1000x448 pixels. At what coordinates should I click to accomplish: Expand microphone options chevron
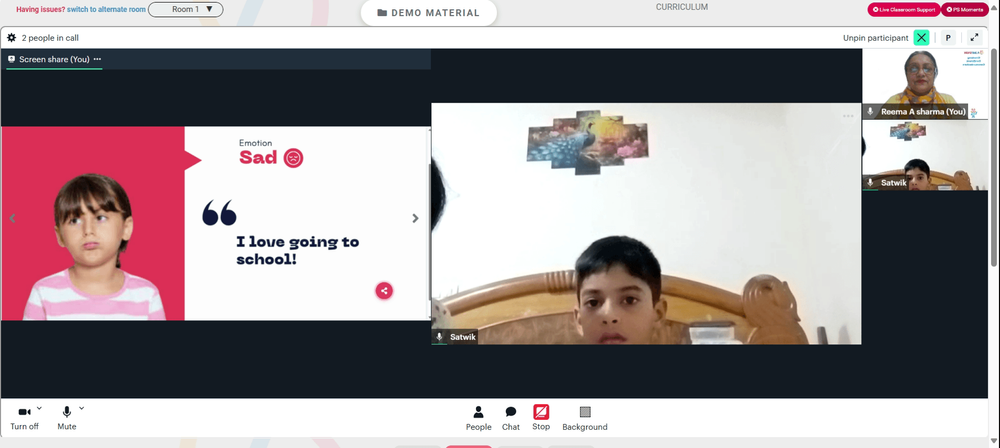81,408
